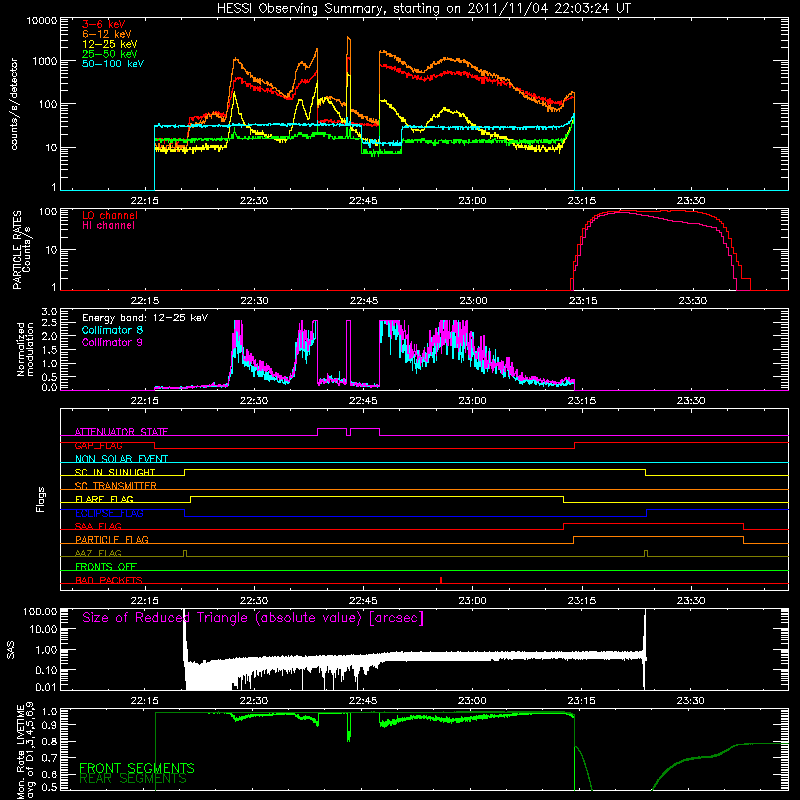Click the 'PARTICLE RATES' vertical axis title
Viewport: 800px width, 800px height.
point(17,250)
